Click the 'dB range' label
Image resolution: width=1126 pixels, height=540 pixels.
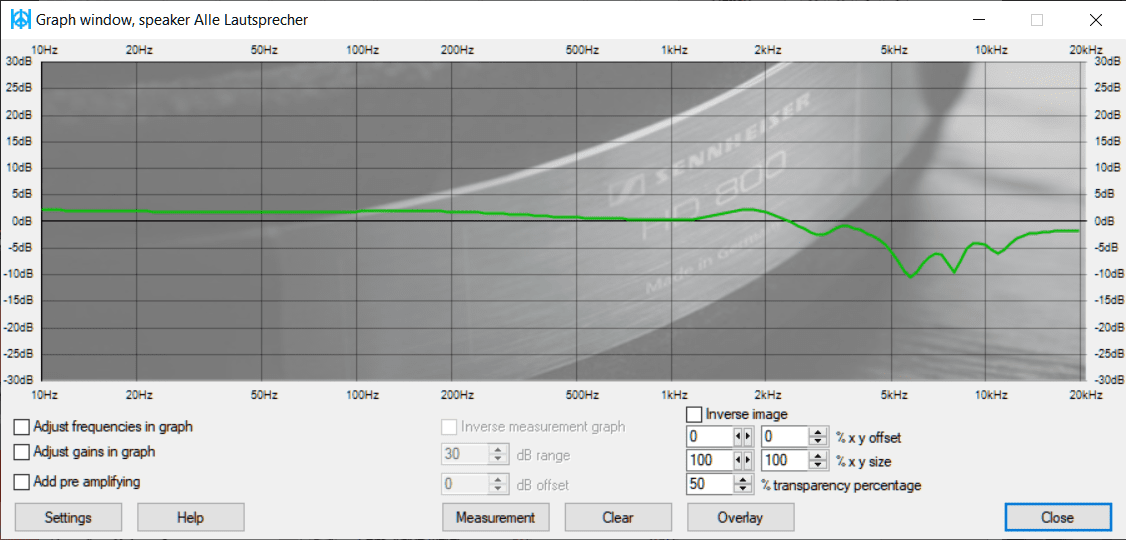[543, 455]
